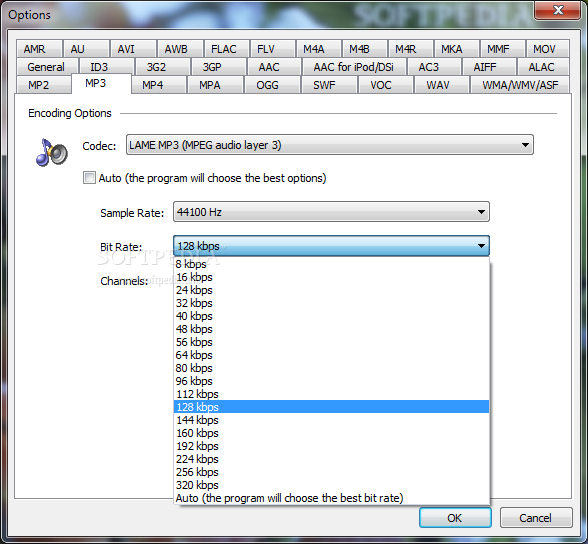Select the AAC for iPod/DSi tab

pyautogui.click(x=354, y=67)
